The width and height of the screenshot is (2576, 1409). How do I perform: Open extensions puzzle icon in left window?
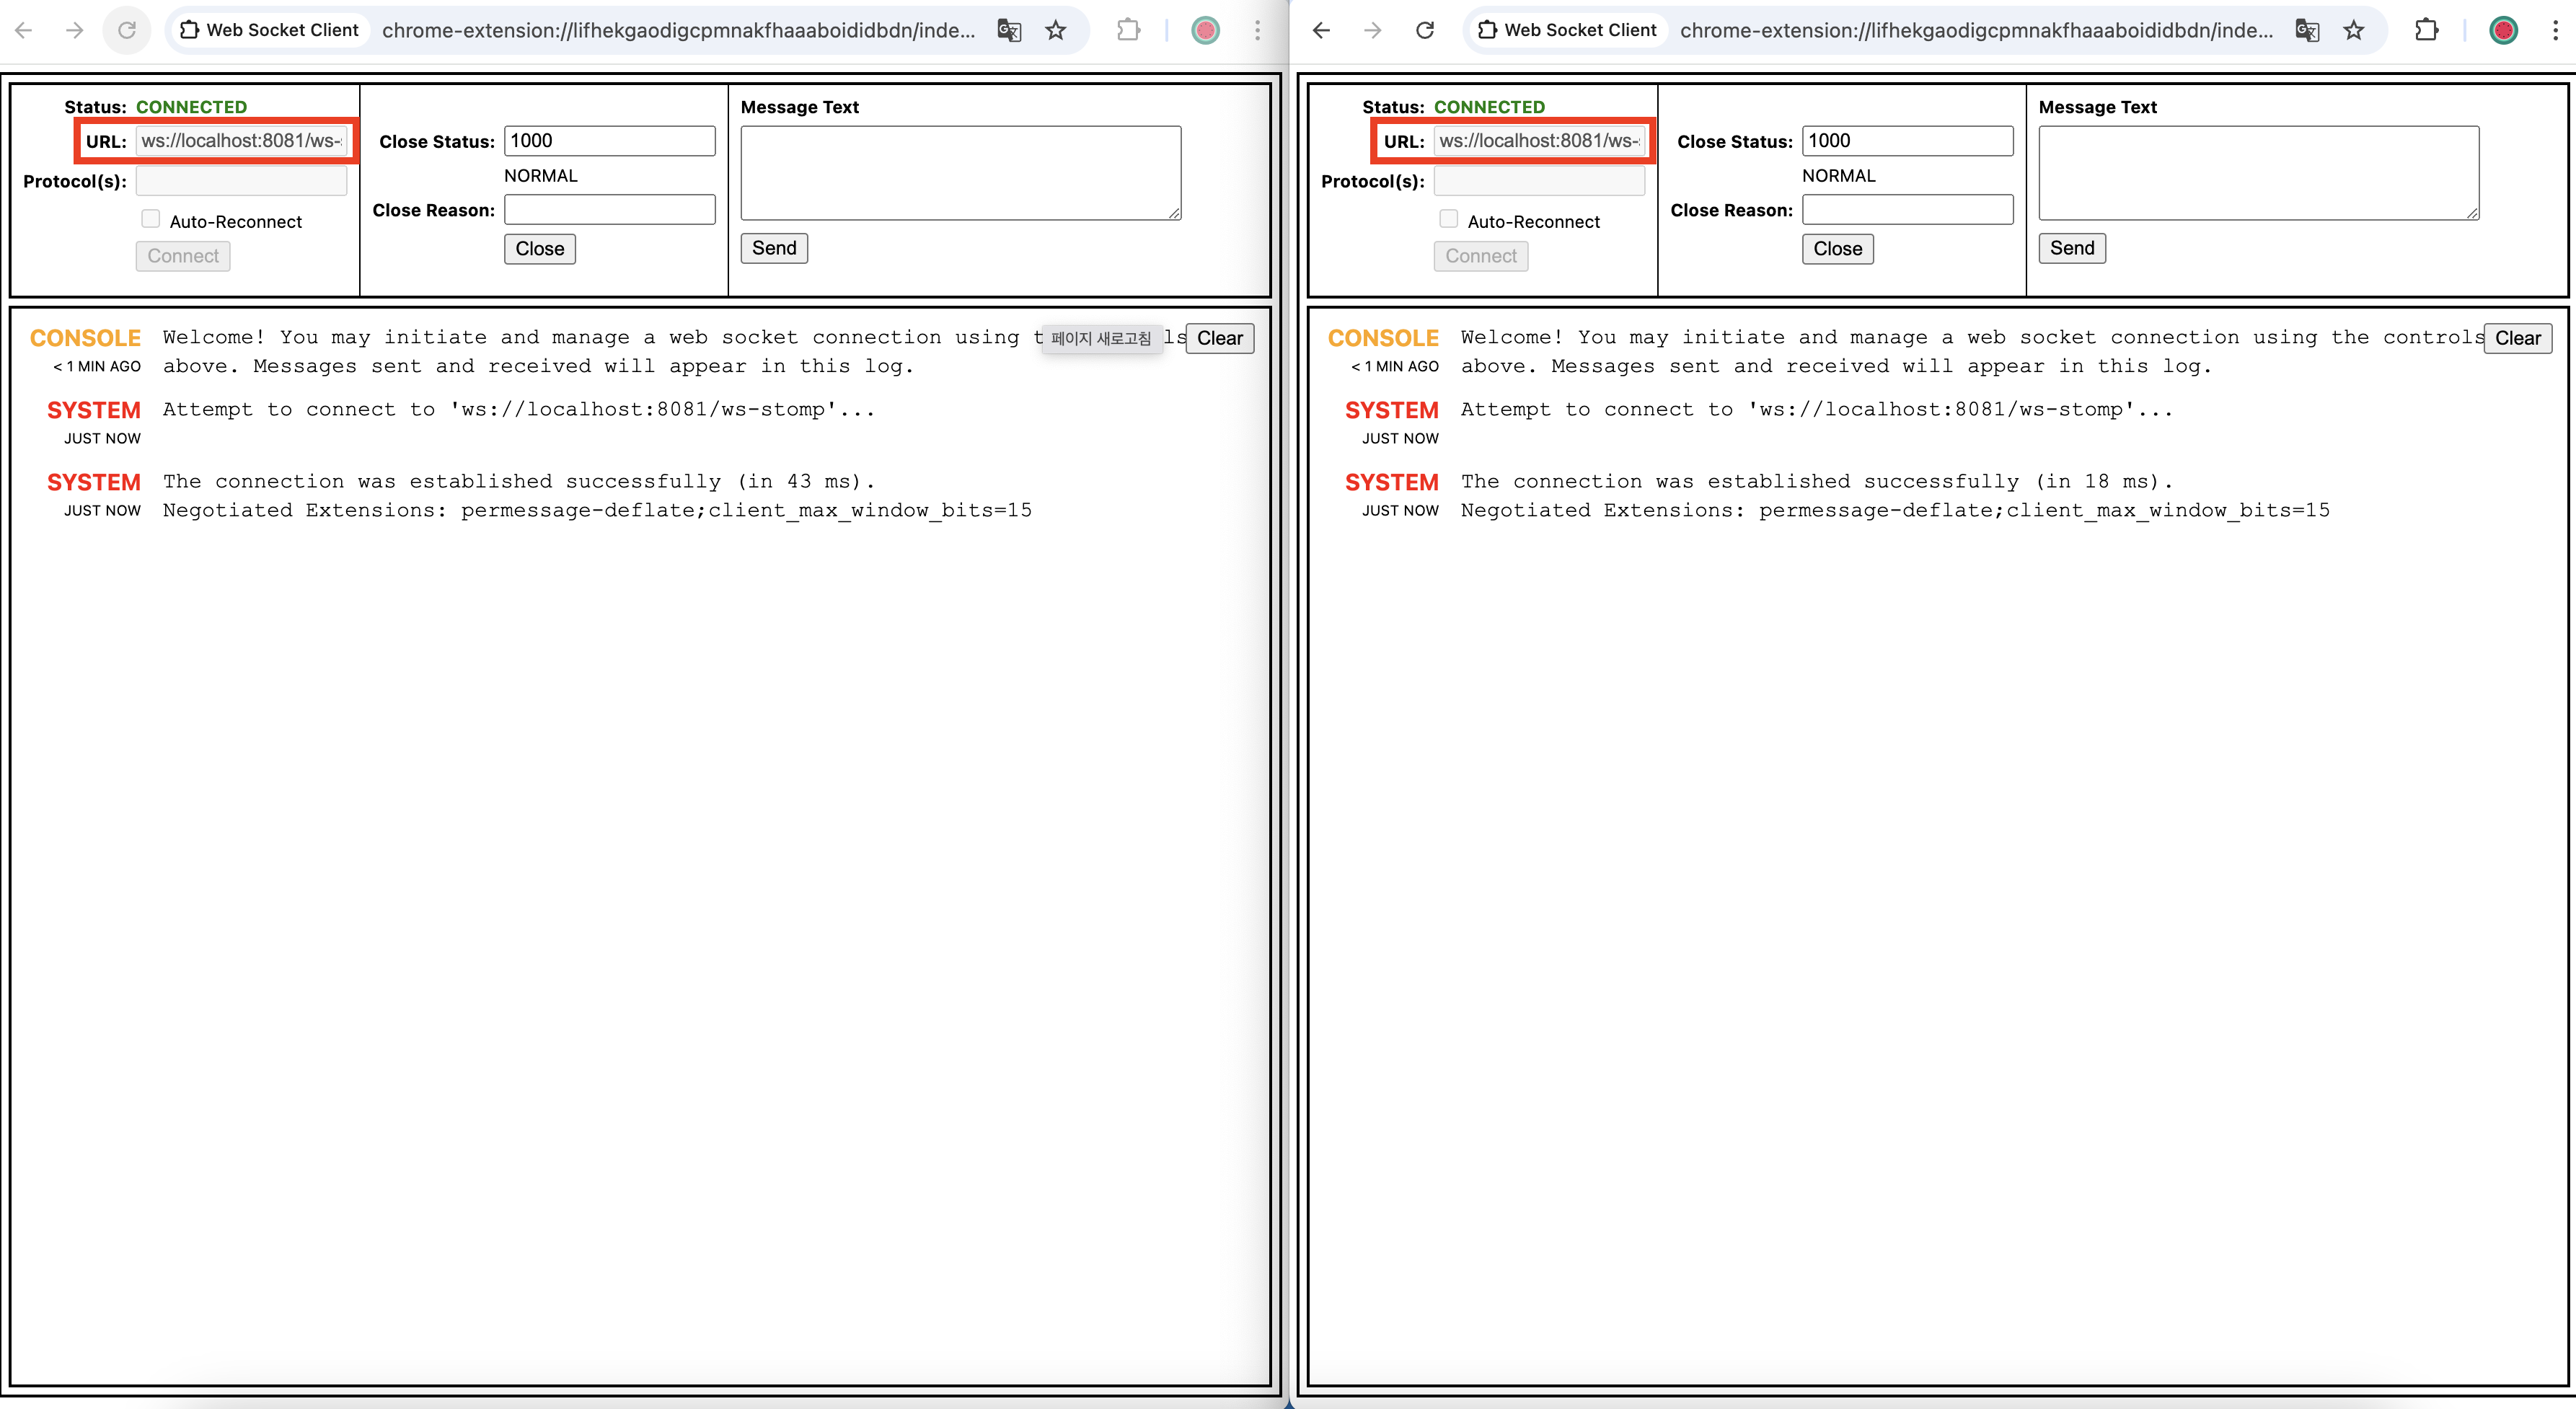(x=1128, y=30)
